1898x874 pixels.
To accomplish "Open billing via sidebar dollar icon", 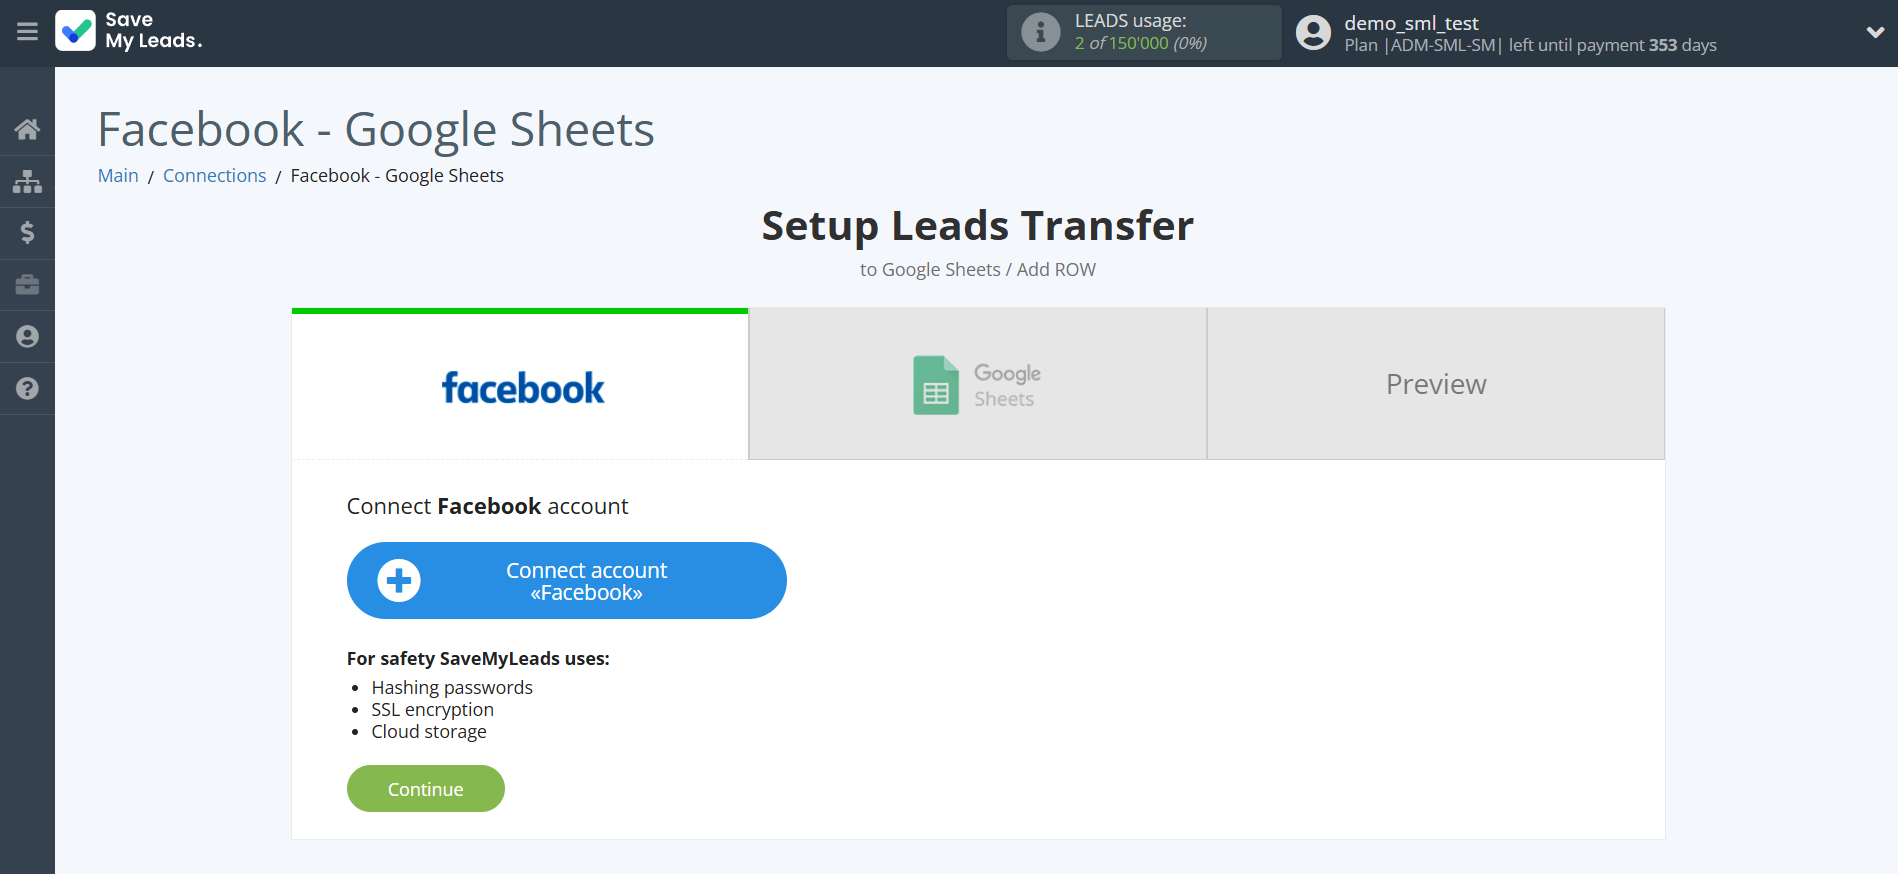I will 27,233.
